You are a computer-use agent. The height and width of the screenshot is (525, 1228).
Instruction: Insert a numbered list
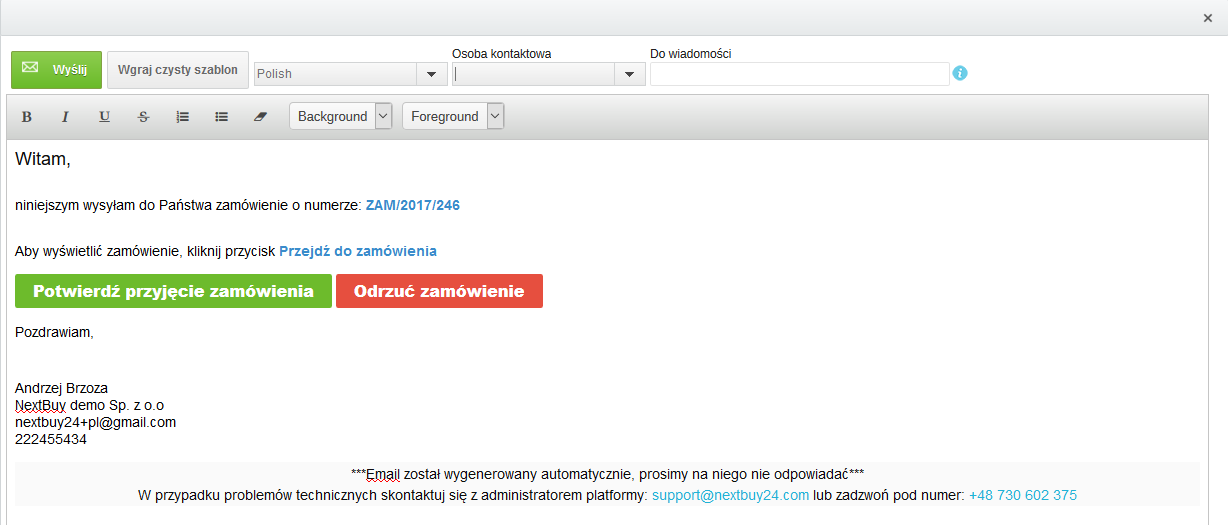pyautogui.click(x=183, y=117)
